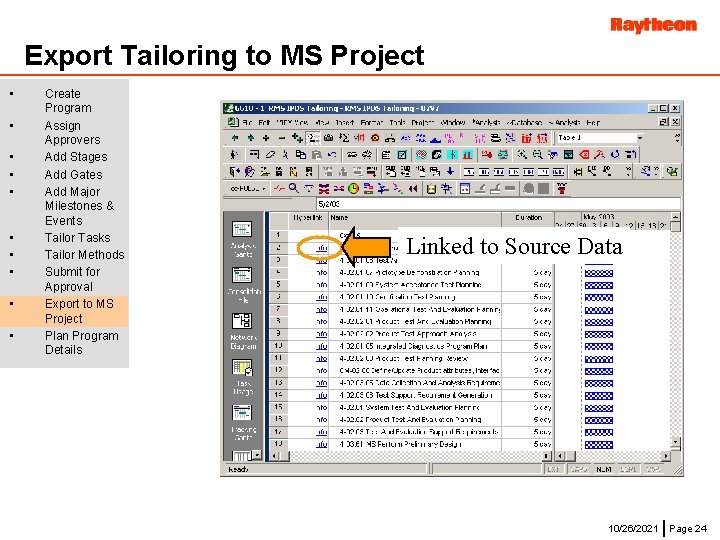The width and height of the screenshot is (720, 540).
Task: Click the magnifying glass icon in bottom toolbar
Action: tap(294, 188)
